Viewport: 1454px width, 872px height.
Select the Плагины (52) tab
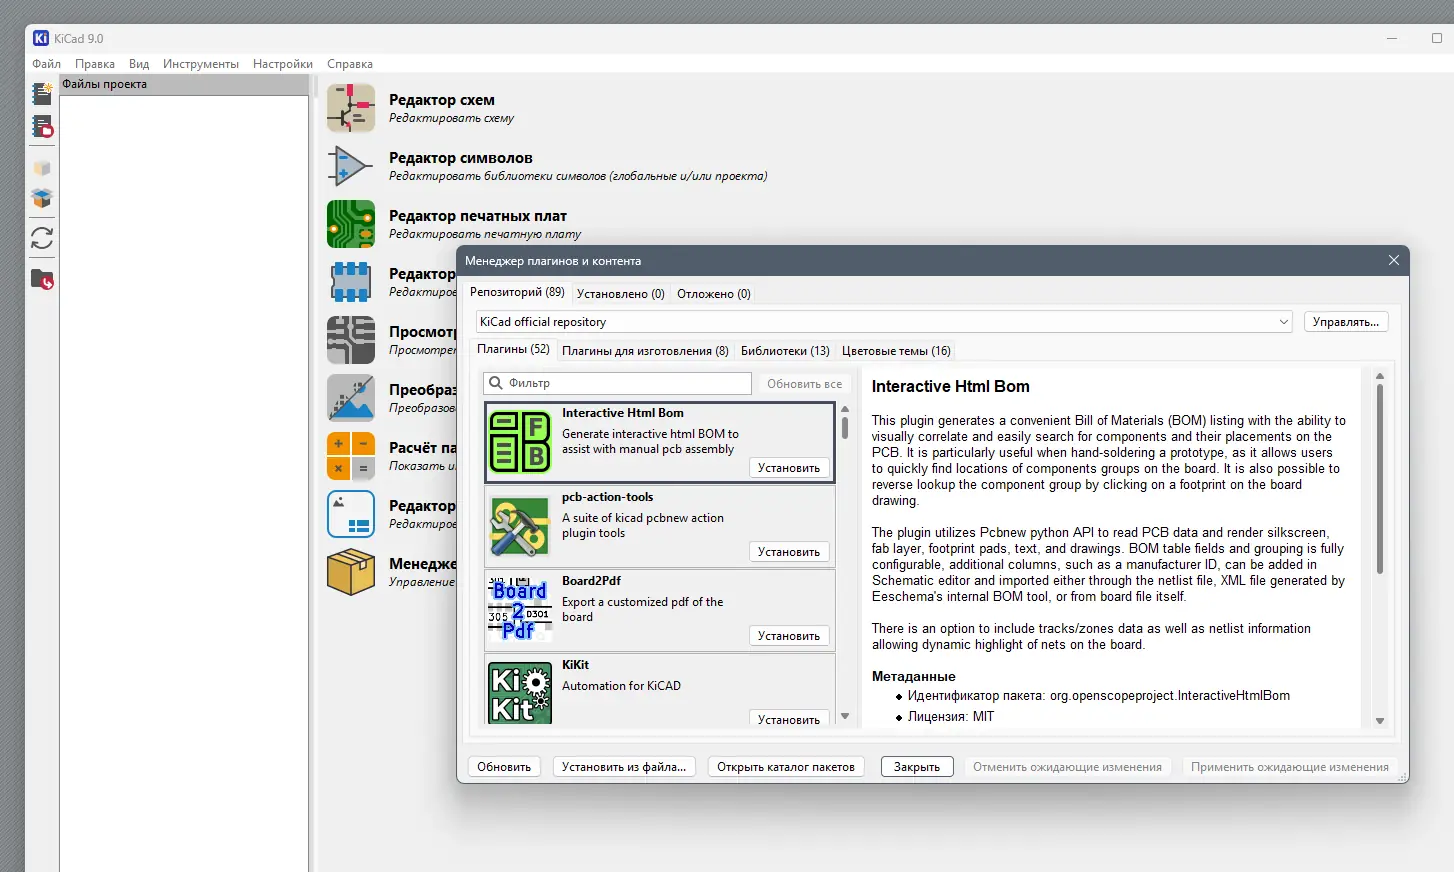513,349
